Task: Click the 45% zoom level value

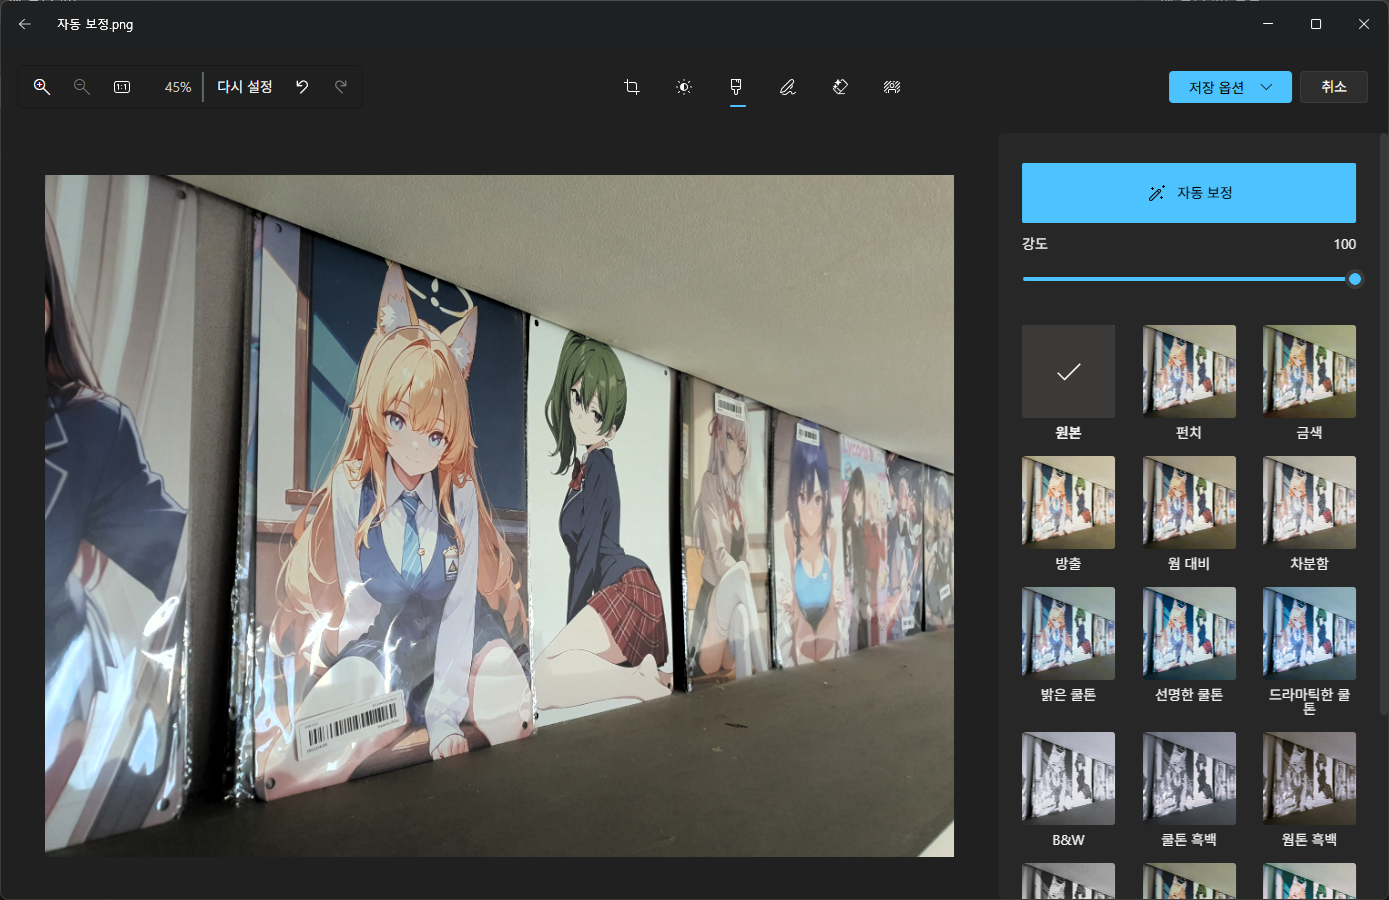Action: [x=178, y=87]
